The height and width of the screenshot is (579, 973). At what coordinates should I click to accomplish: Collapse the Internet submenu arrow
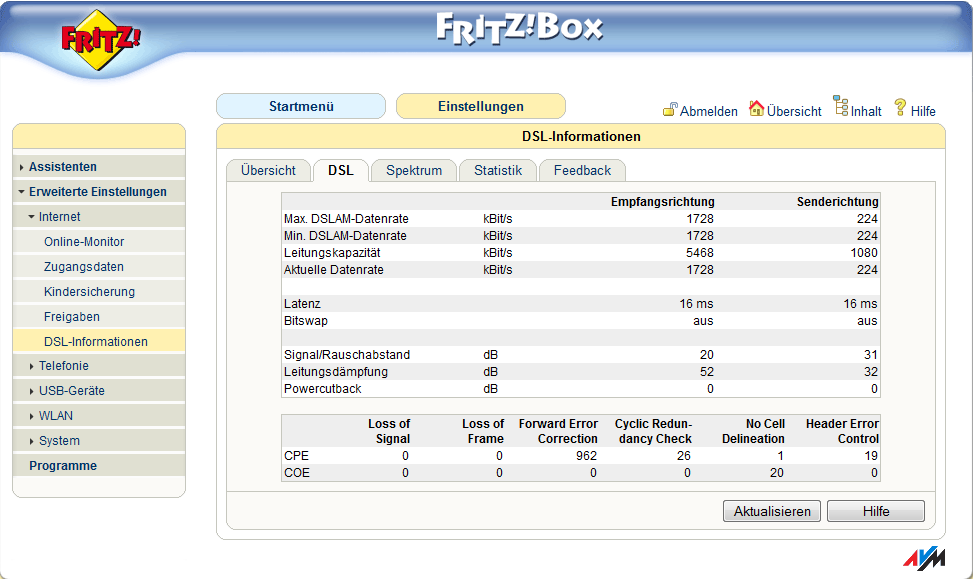pos(32,217)
